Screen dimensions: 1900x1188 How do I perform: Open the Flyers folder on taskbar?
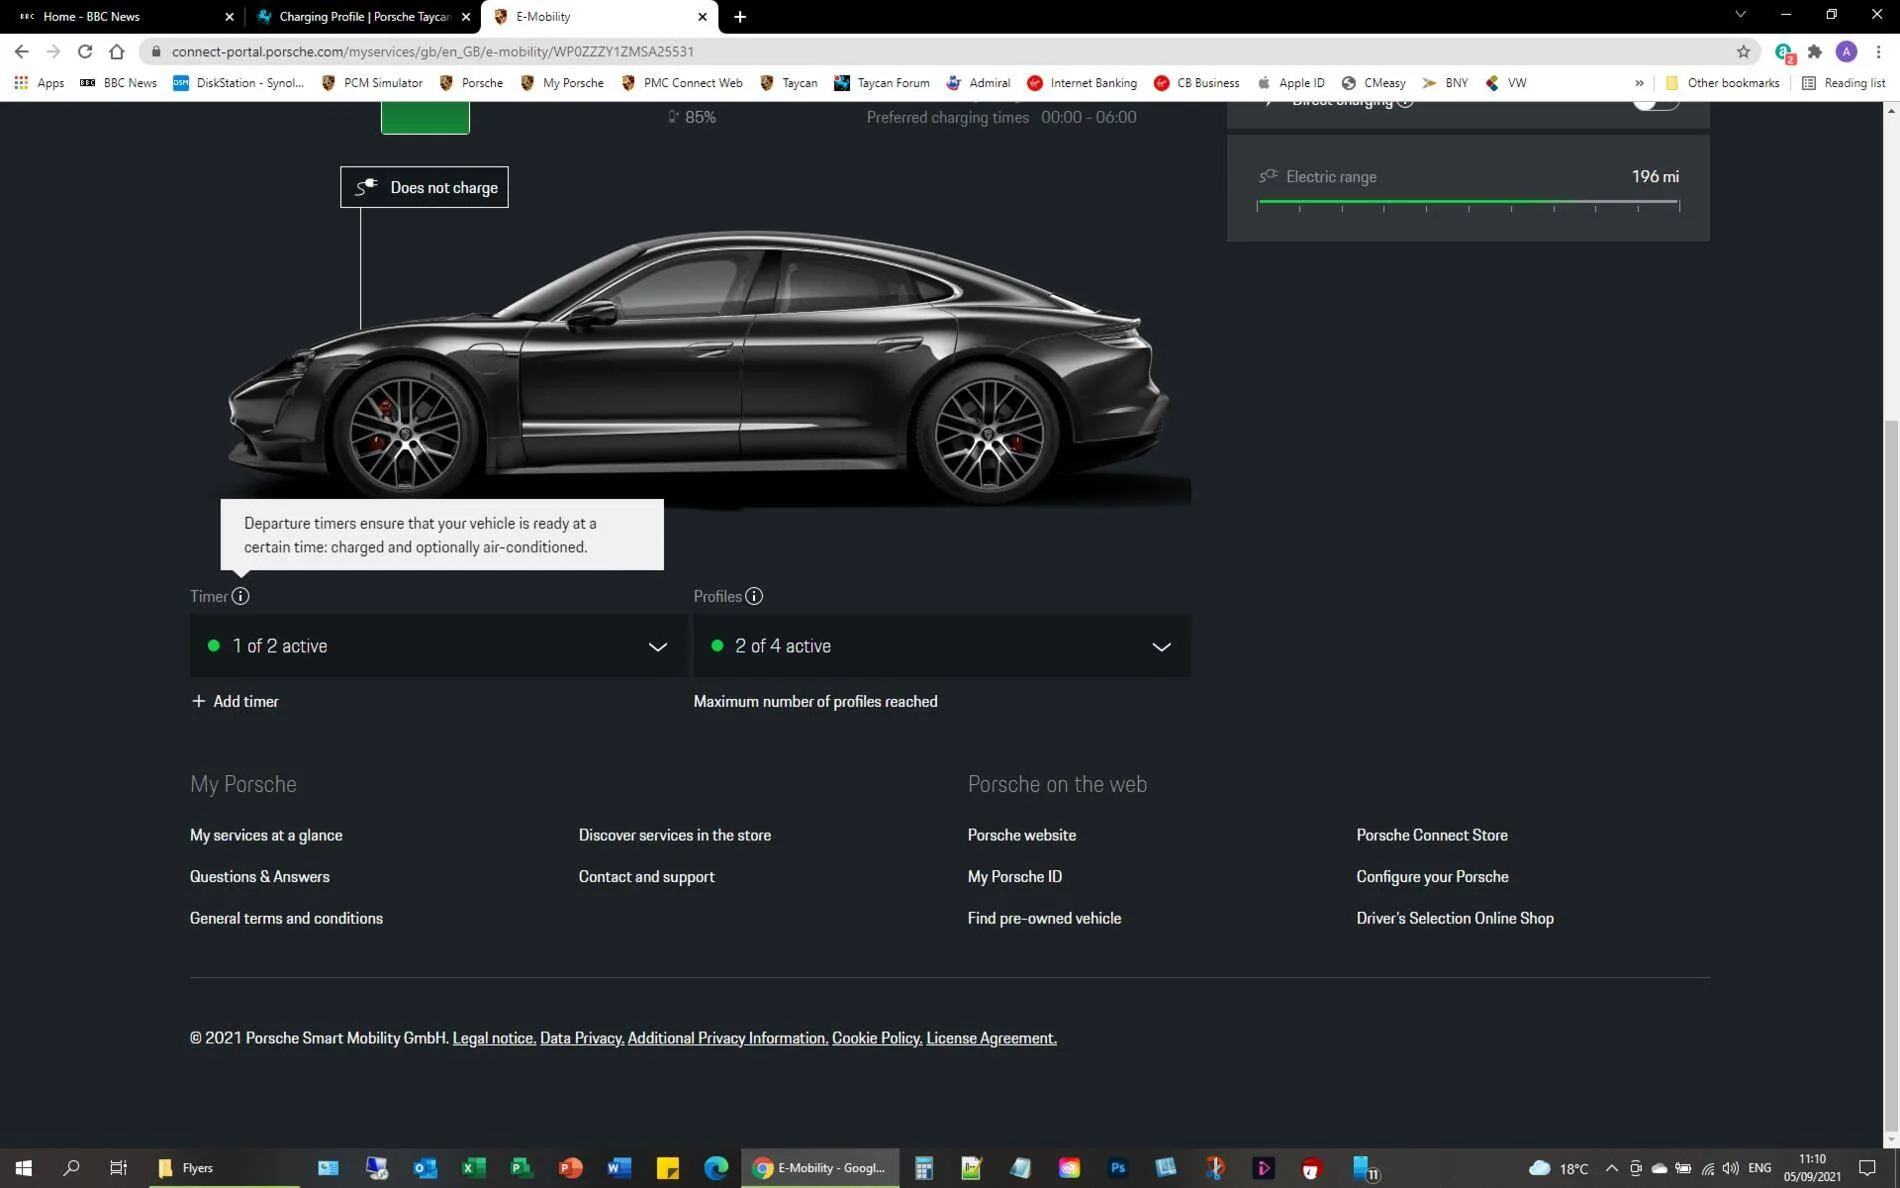click(224, 1167)
